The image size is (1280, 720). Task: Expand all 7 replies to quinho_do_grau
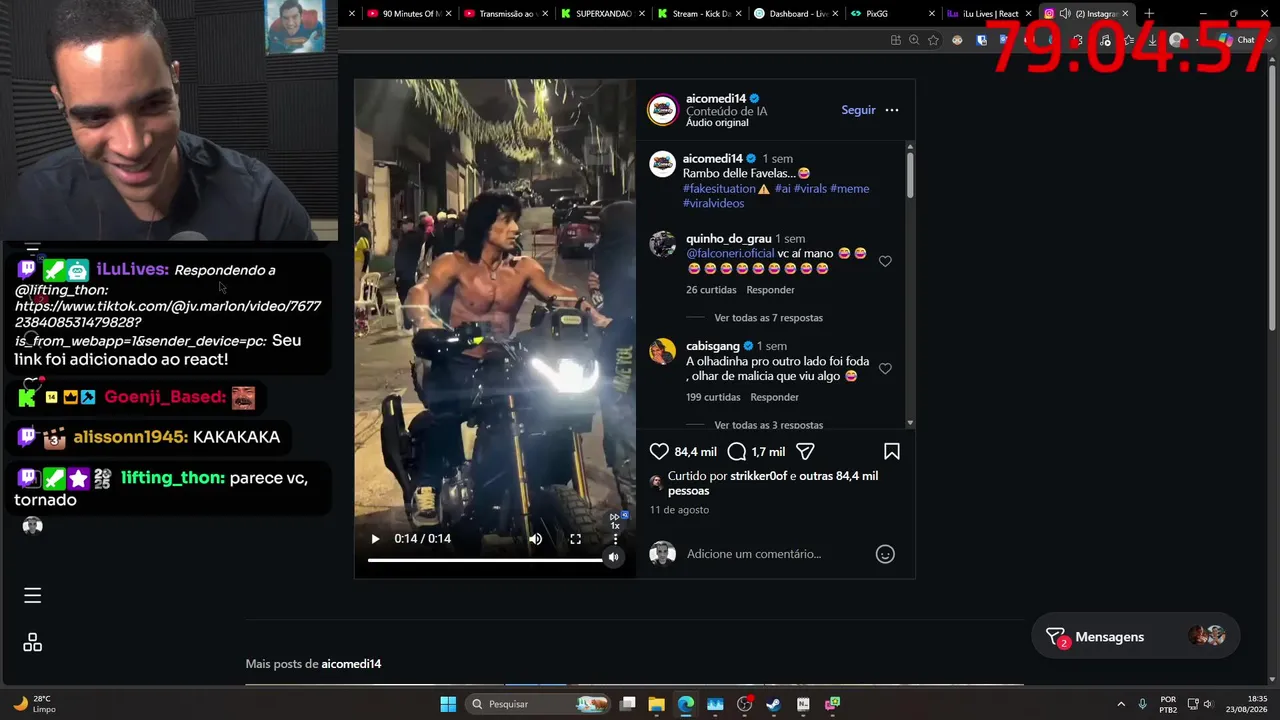(x=768, y=318)
